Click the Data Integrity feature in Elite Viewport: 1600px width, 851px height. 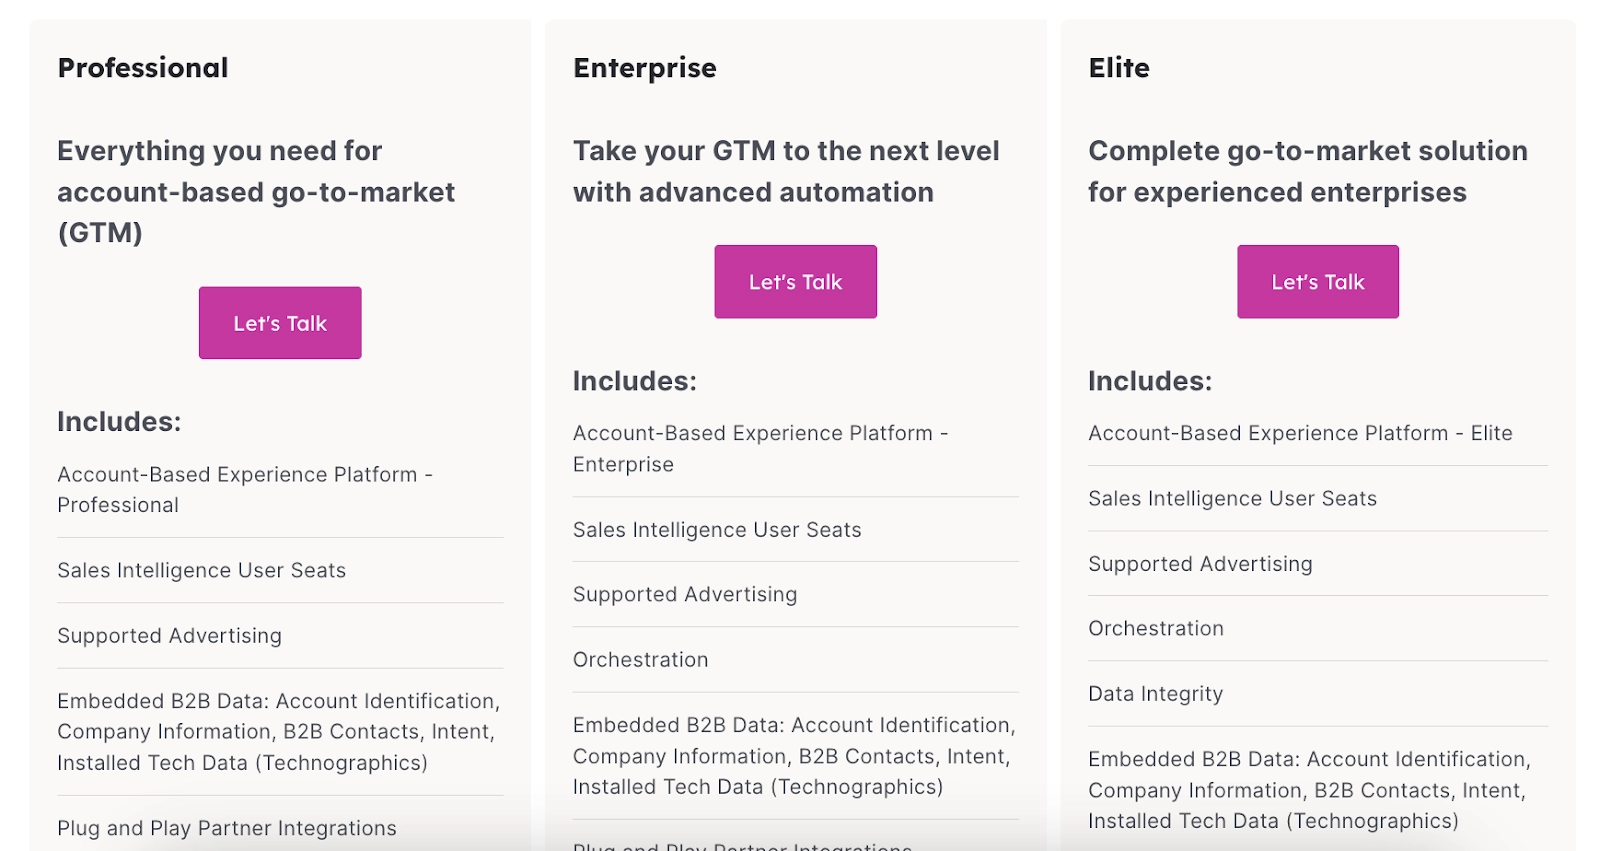tap(1155, 694)
